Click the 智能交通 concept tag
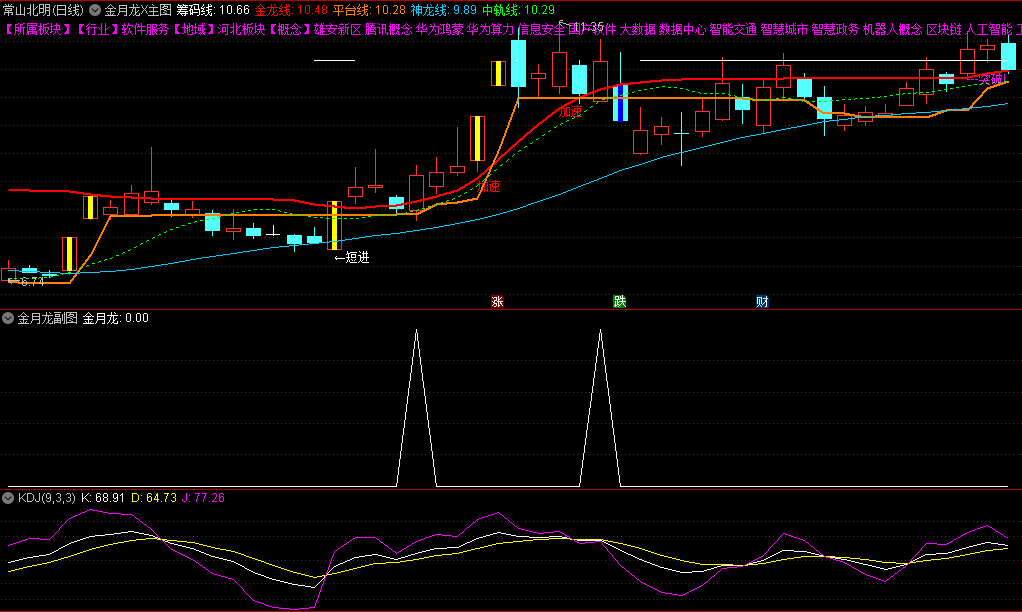Viewport: 1022px width, 612px height. pos(733,29)
